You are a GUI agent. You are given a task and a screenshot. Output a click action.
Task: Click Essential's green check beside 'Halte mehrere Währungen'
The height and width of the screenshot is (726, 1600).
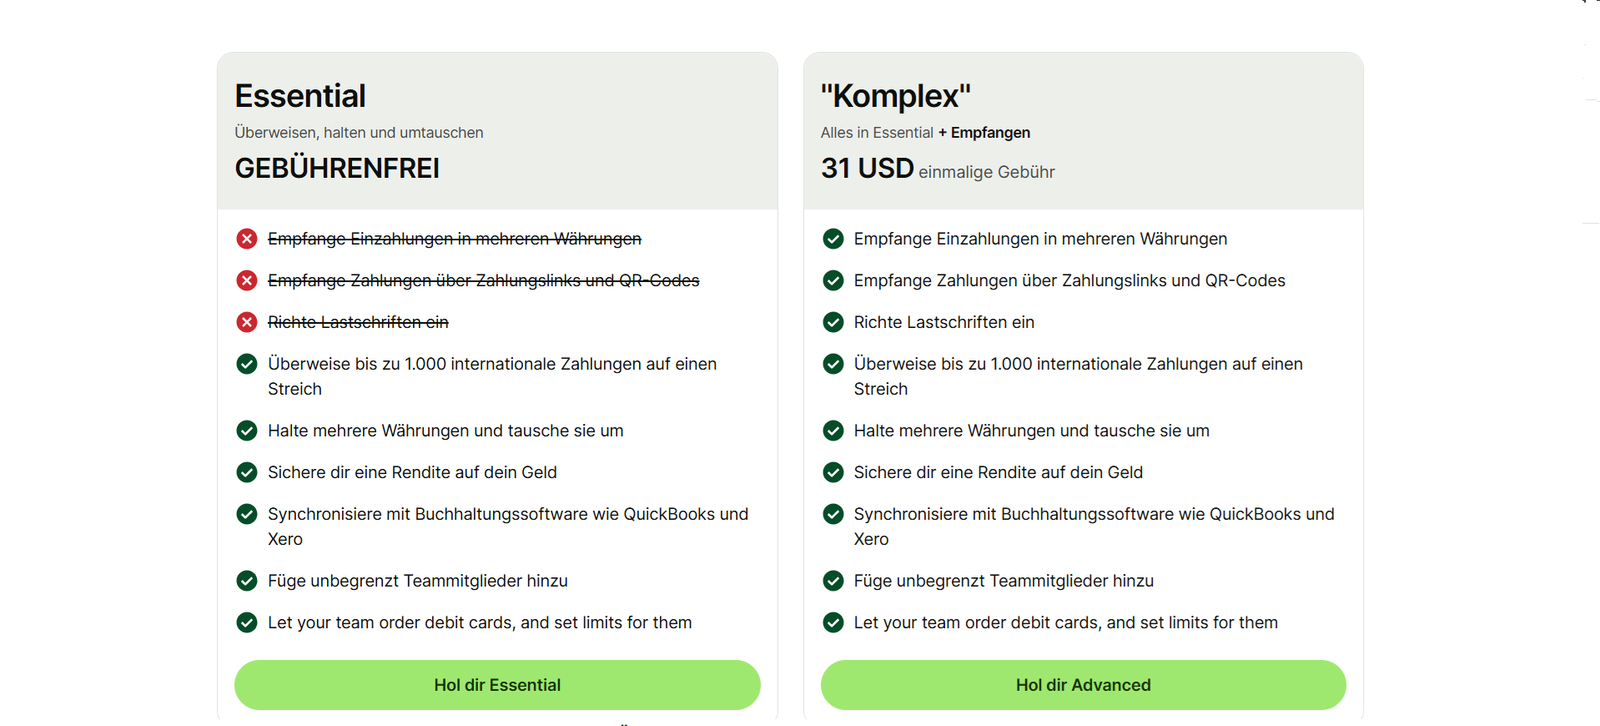[247, 431]
